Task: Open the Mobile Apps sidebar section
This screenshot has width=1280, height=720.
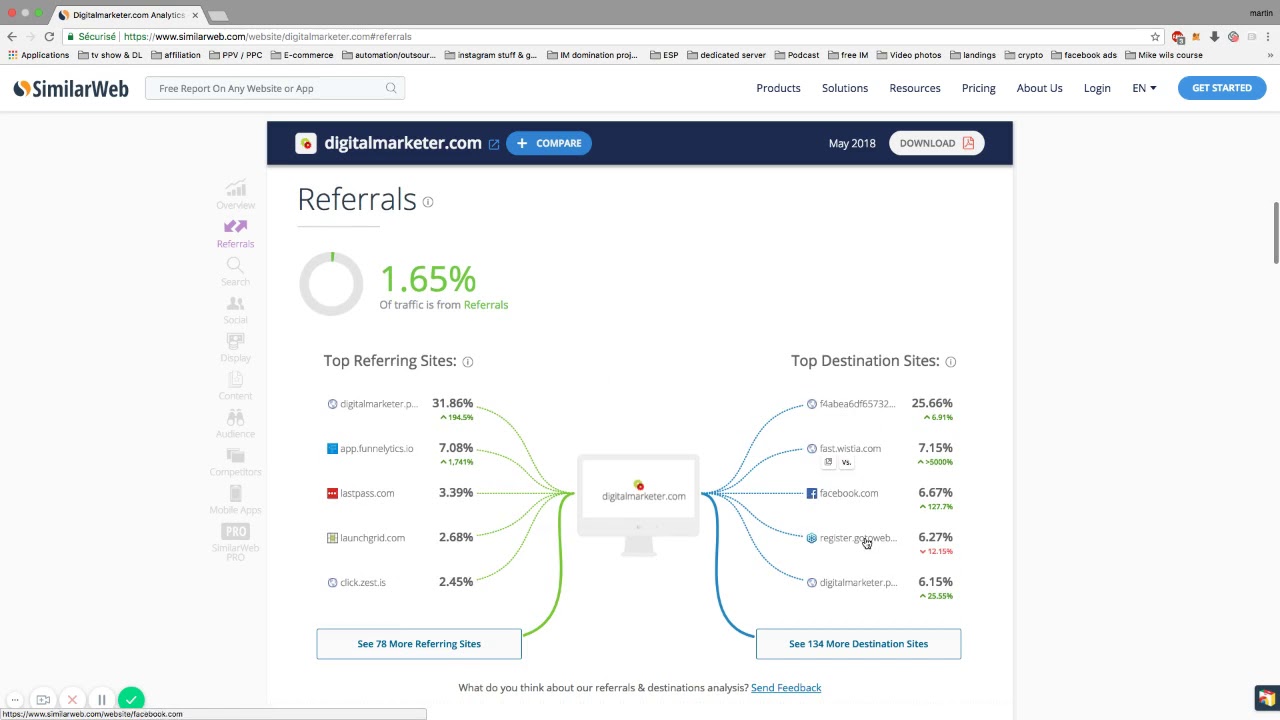Action: pos(235,500)
